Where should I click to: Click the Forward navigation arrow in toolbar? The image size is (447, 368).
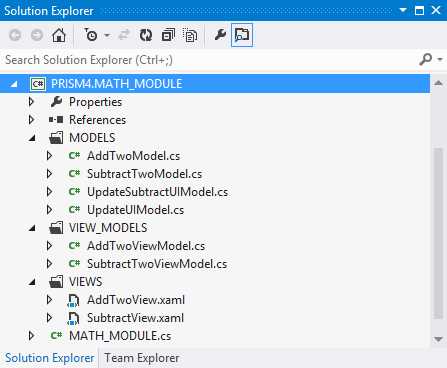(37, 35)
